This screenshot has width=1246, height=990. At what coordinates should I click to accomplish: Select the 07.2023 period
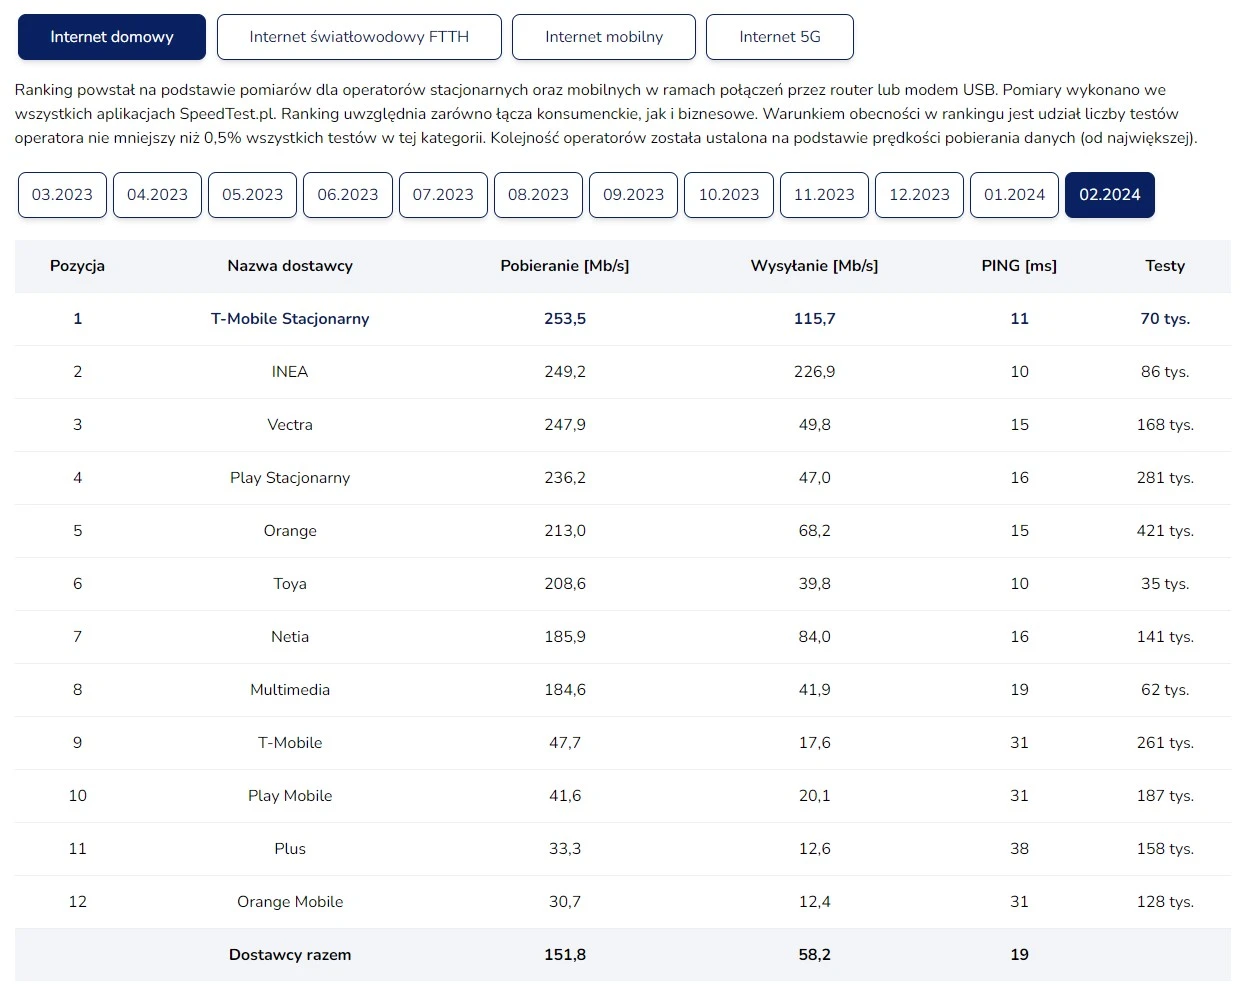tap(443, 195)
